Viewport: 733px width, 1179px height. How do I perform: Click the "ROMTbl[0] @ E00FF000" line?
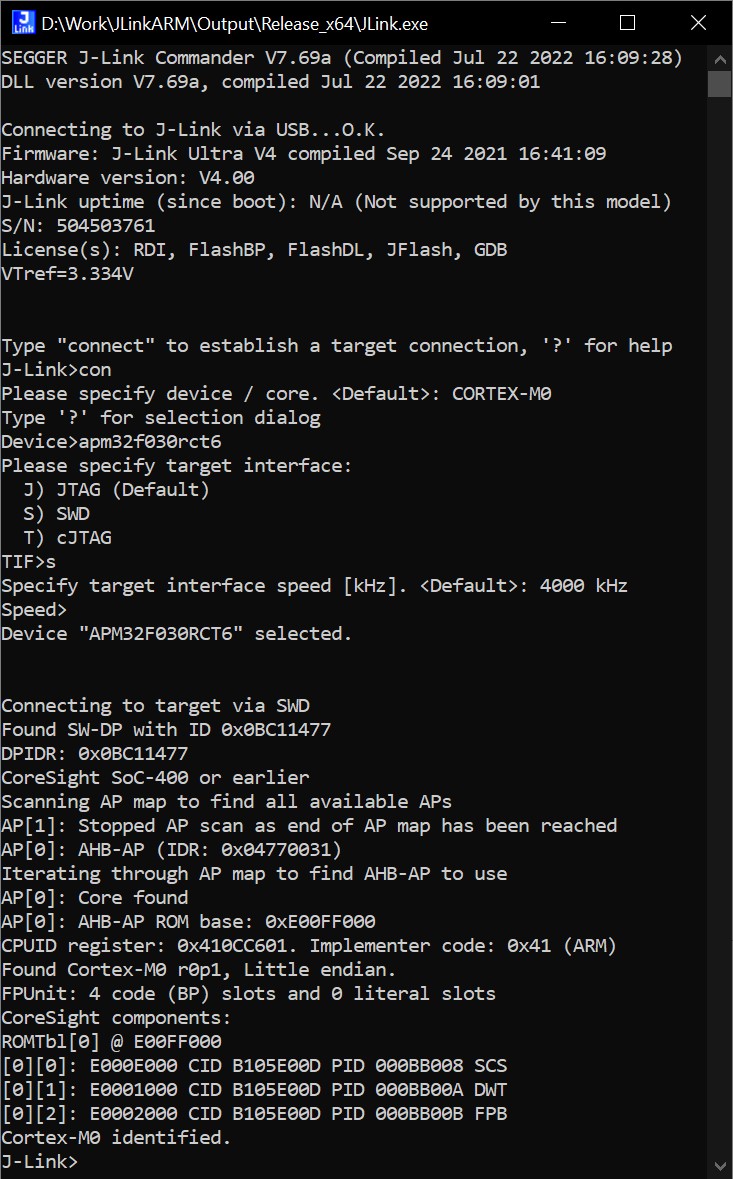tap(111, 1042)
